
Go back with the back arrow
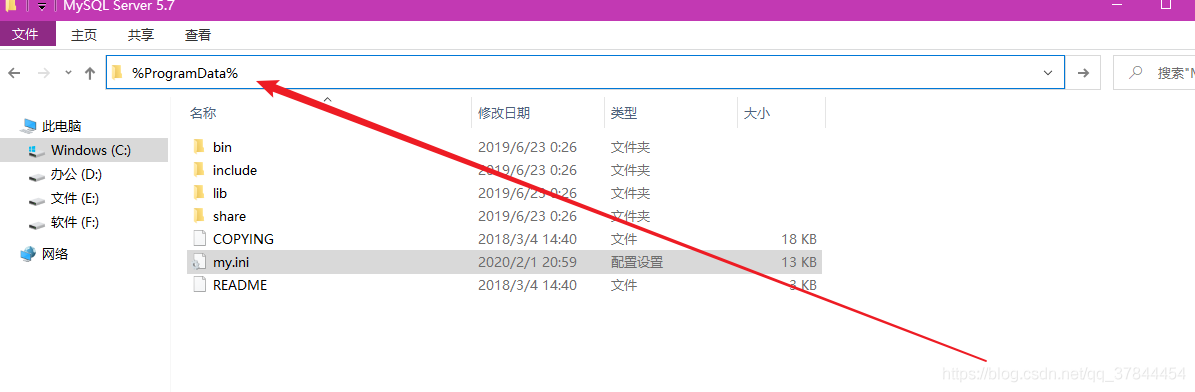tap(14, 73)
